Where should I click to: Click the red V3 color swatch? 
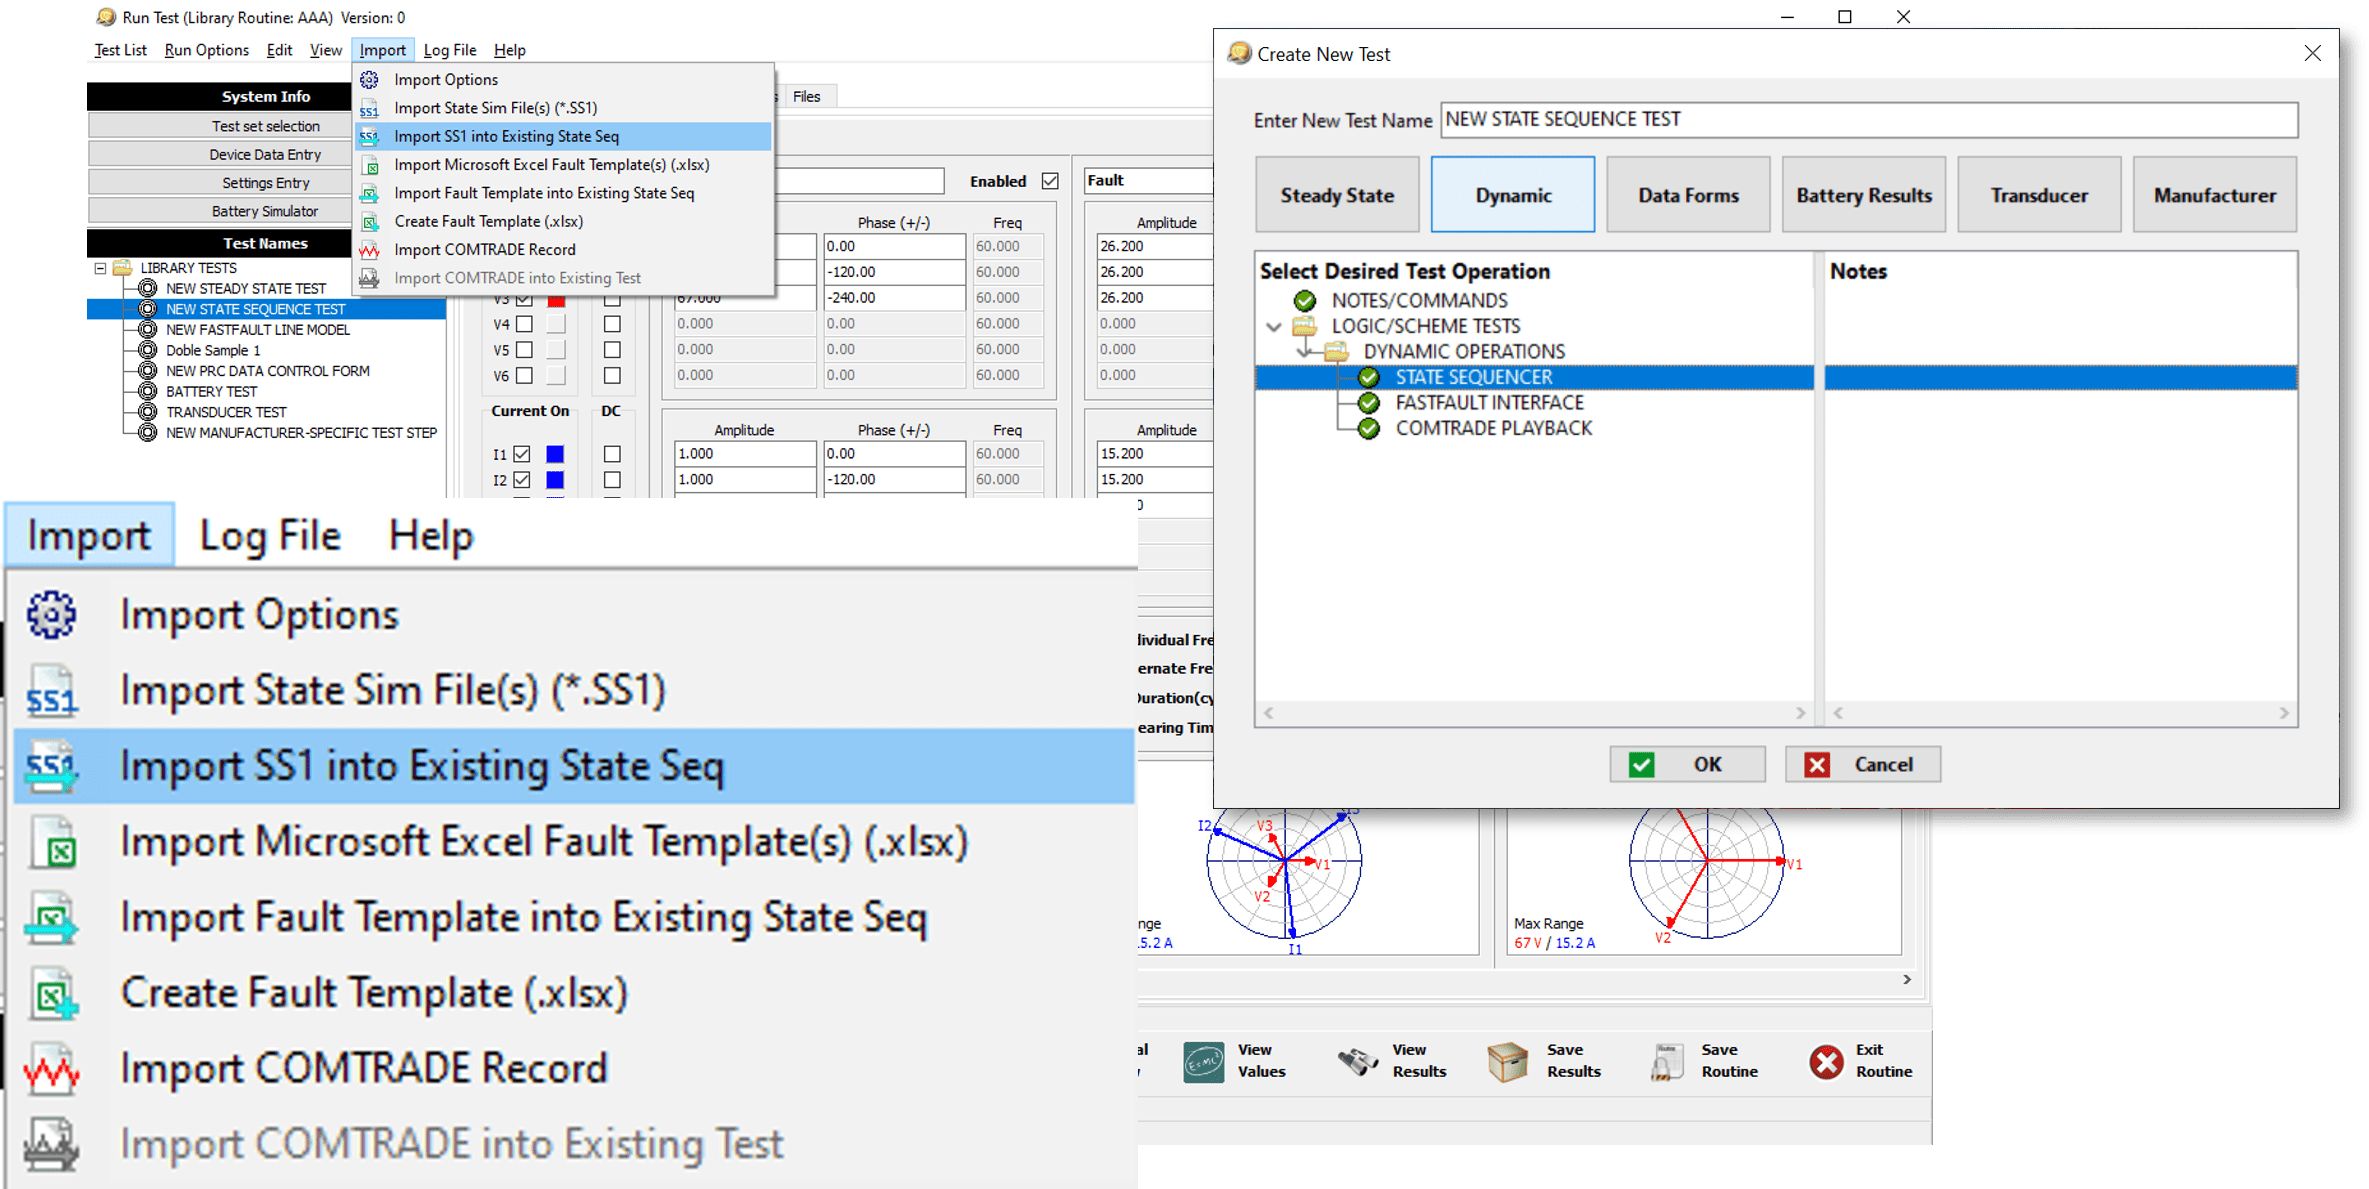click(x=556, y=299)
